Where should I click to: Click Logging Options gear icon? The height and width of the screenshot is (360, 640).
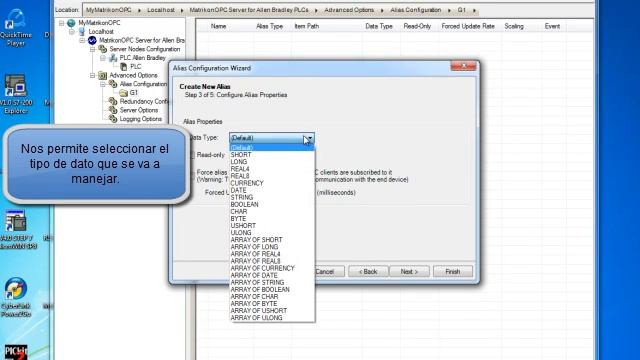coord(113,119)
